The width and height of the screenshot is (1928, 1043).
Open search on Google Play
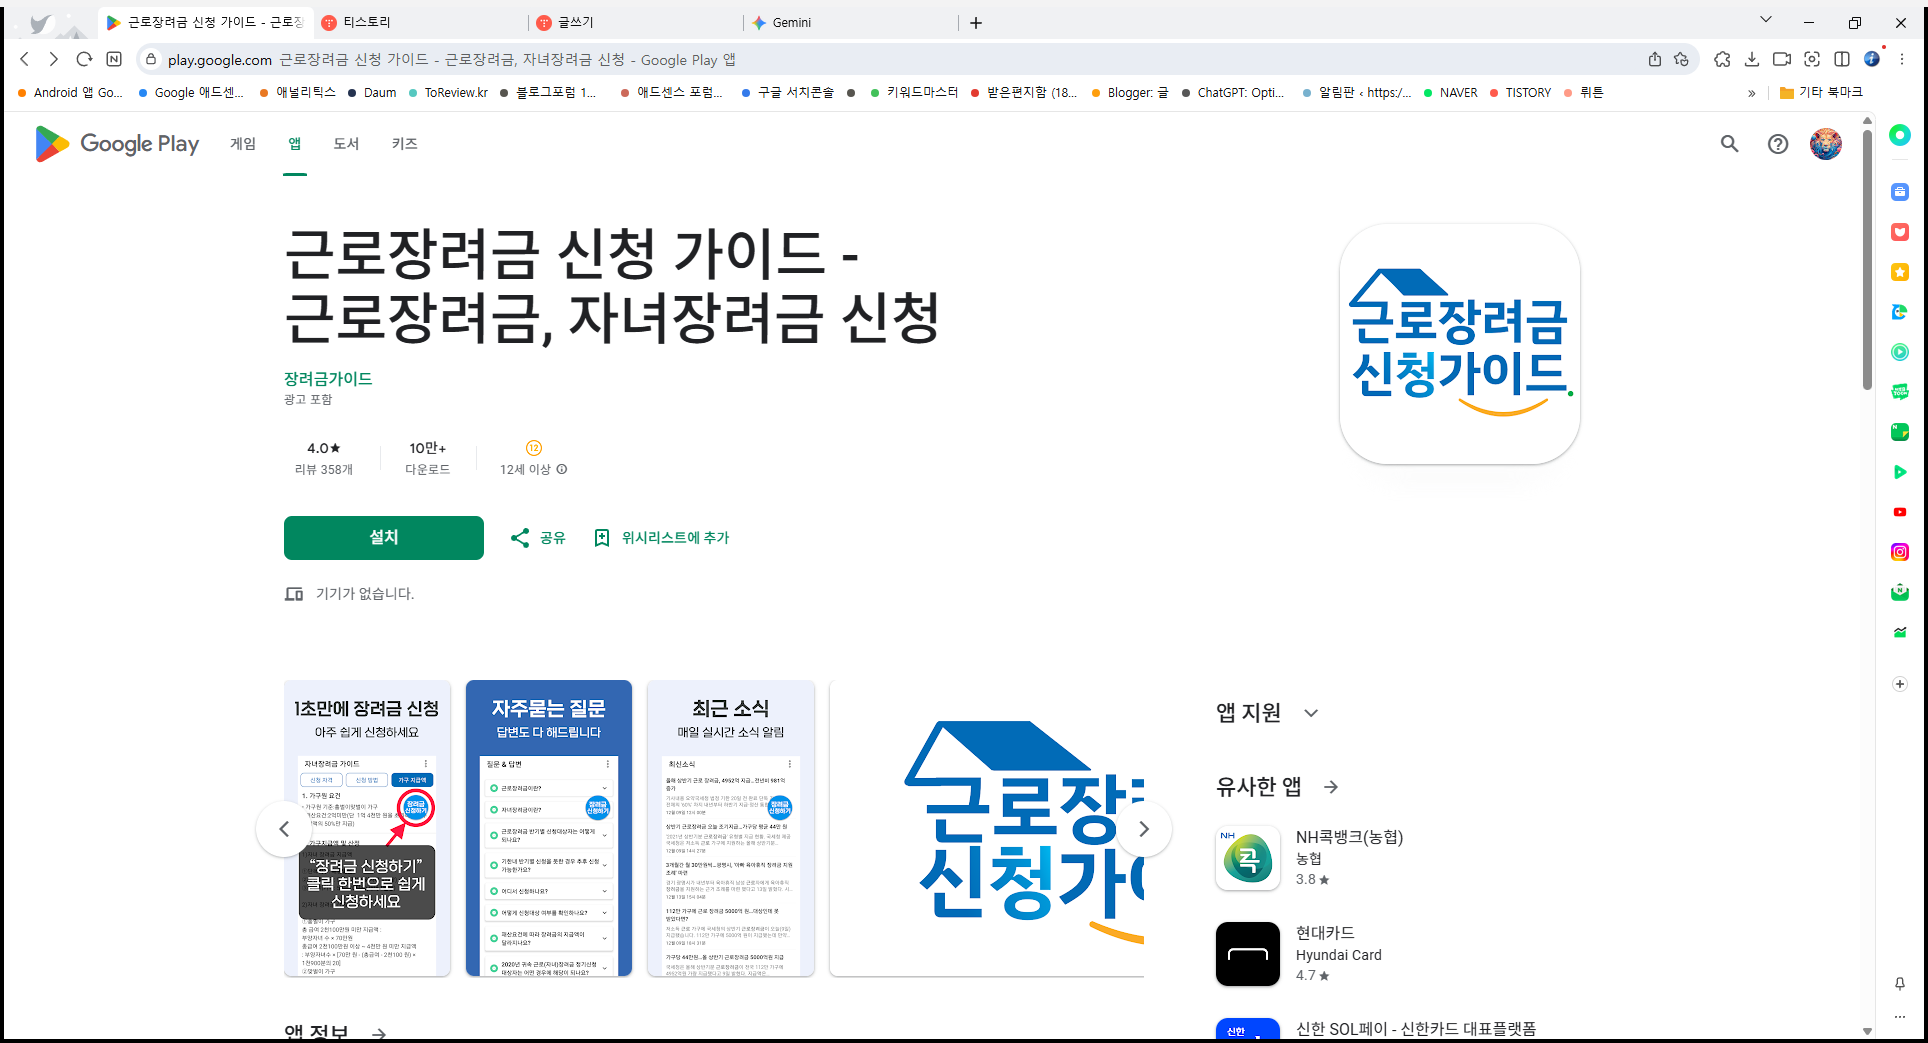pyautogui.click(x=1730, y=144)
